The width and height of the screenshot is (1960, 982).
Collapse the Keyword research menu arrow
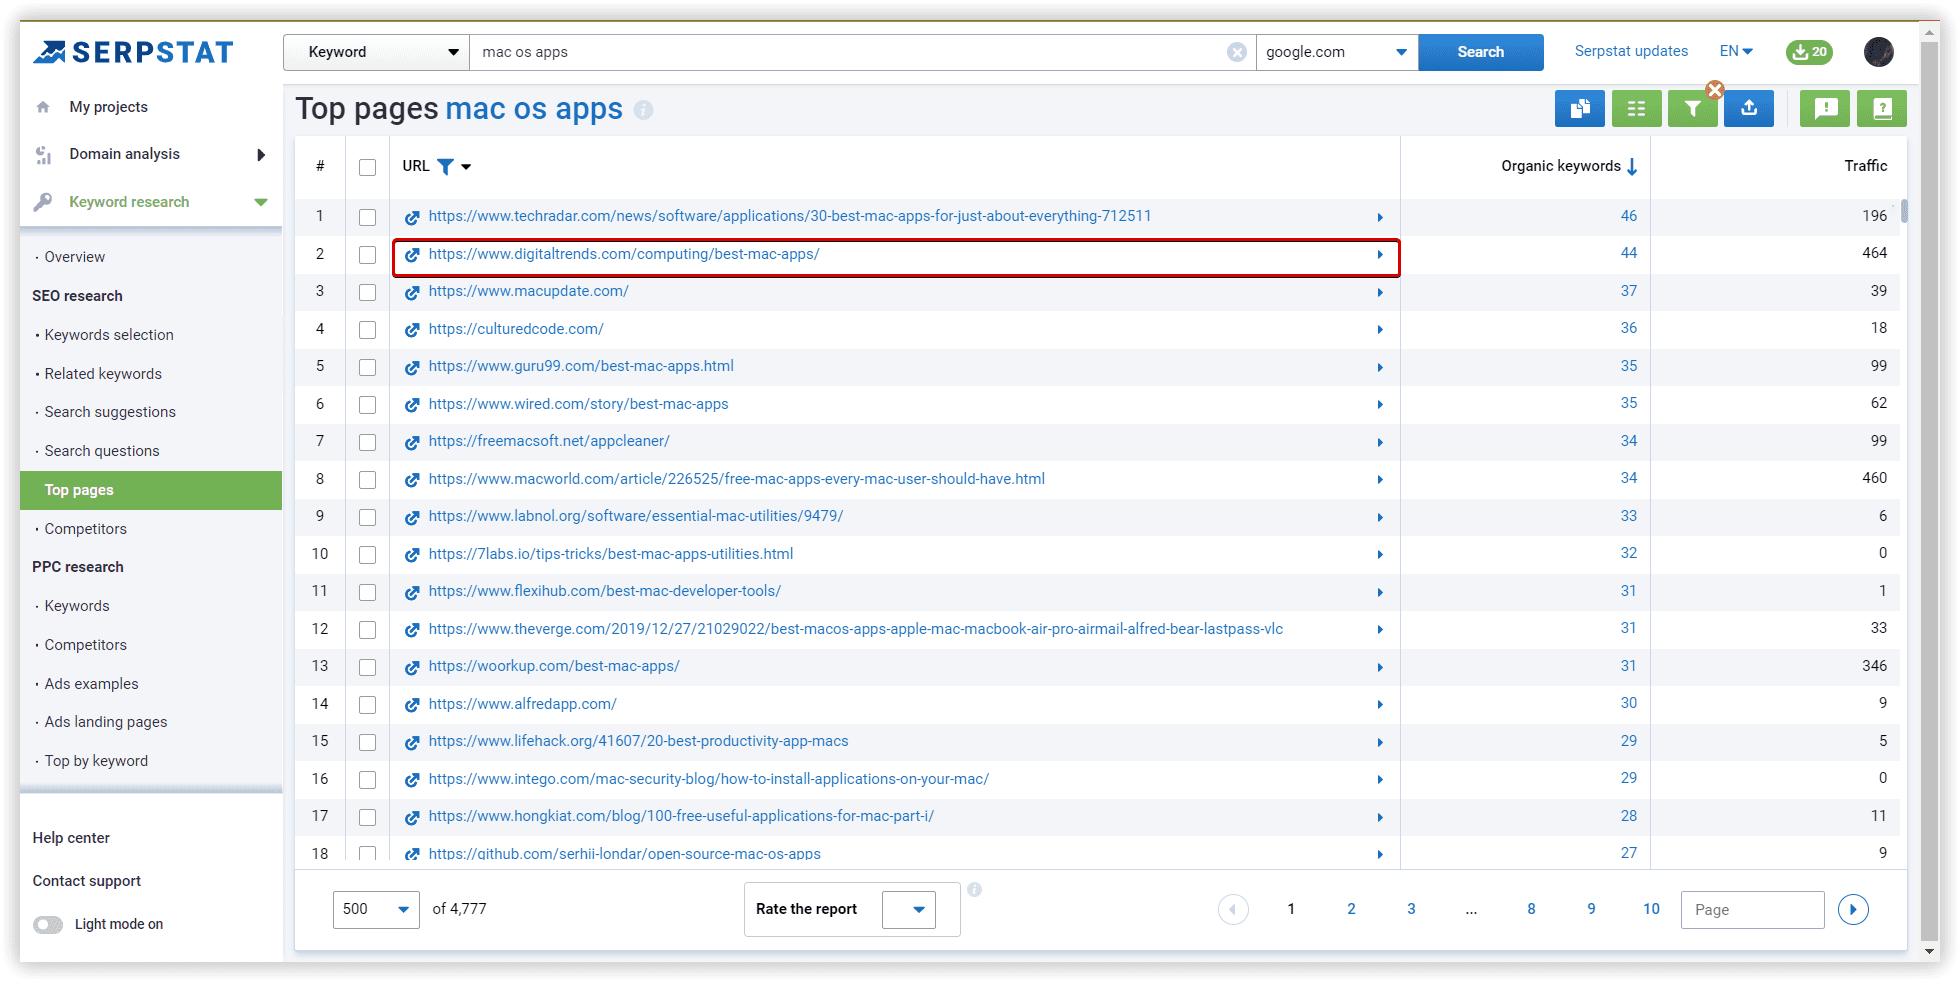(261, 202)
